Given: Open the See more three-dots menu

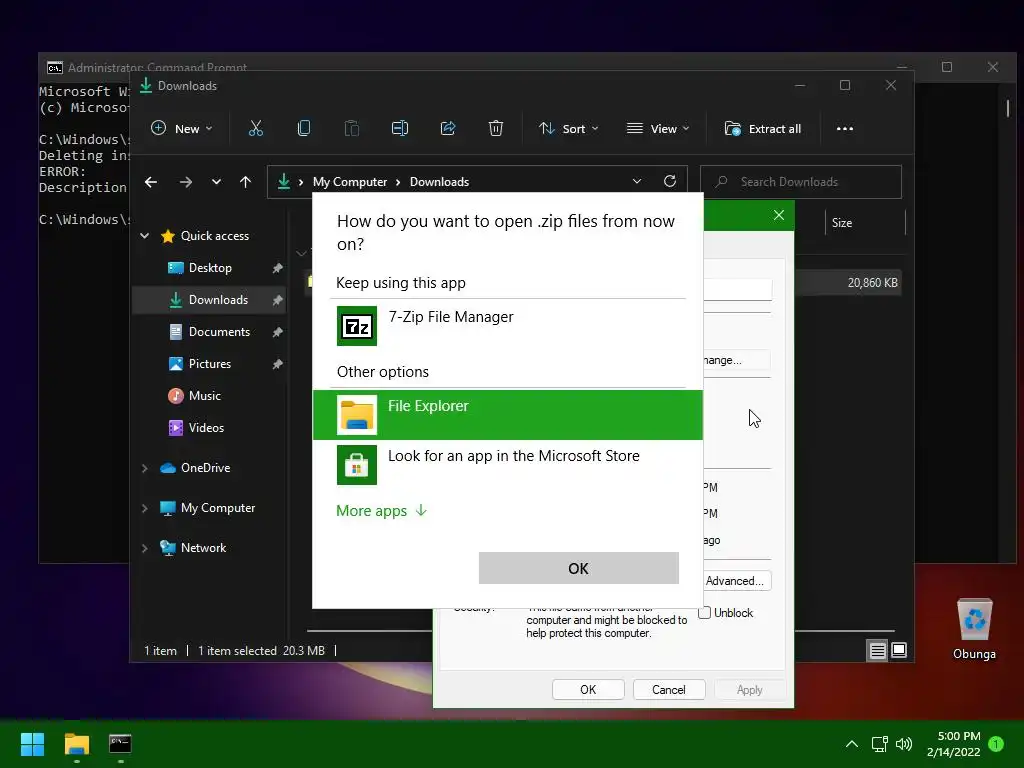Looking at the screenshot, I should coord(844,129).
